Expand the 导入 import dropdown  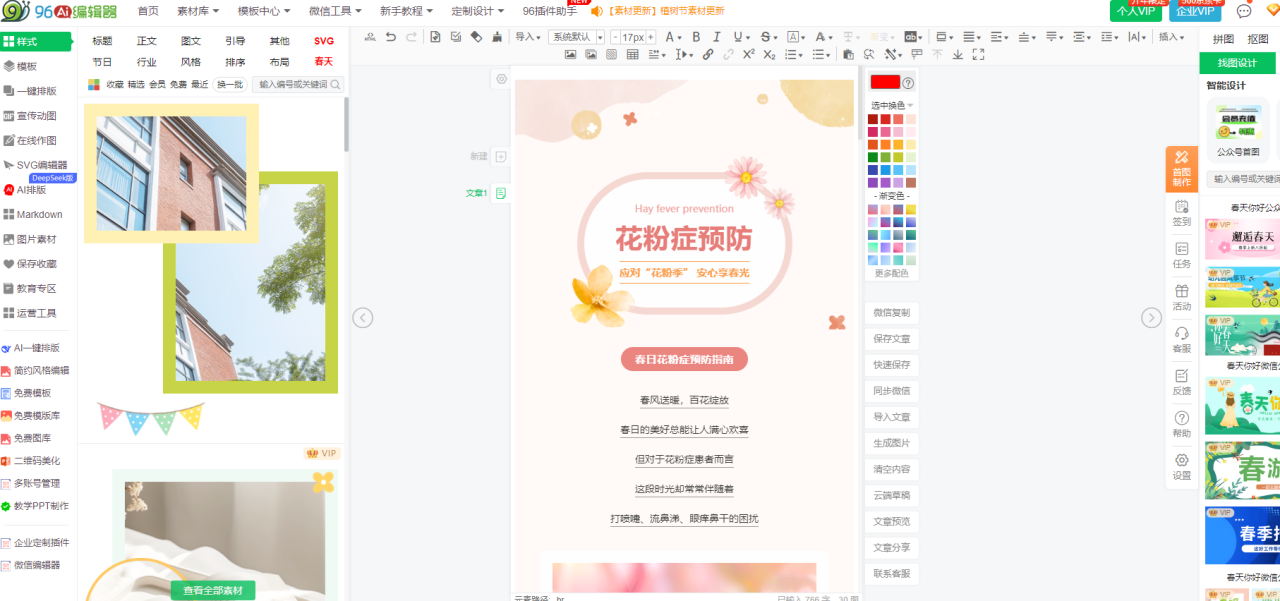click(x=527, y=37)
